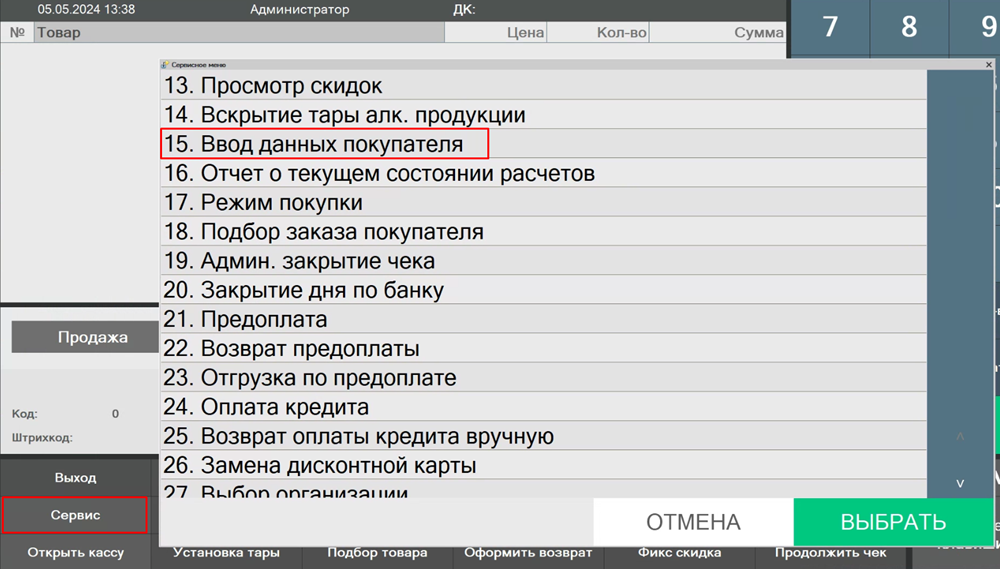Close the Сервисное меню dialog window

pyautogui.click(x=988, y=64)
